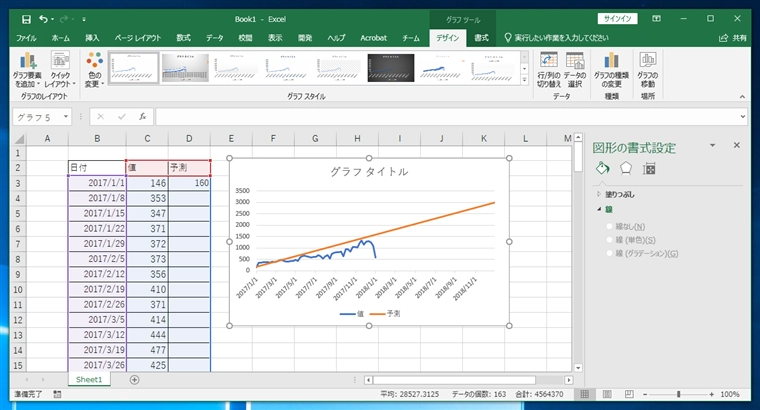Screen dimensions: 760x410
Task: Click the formula bar enter checkmark icon
Action: tap(122, 117)
